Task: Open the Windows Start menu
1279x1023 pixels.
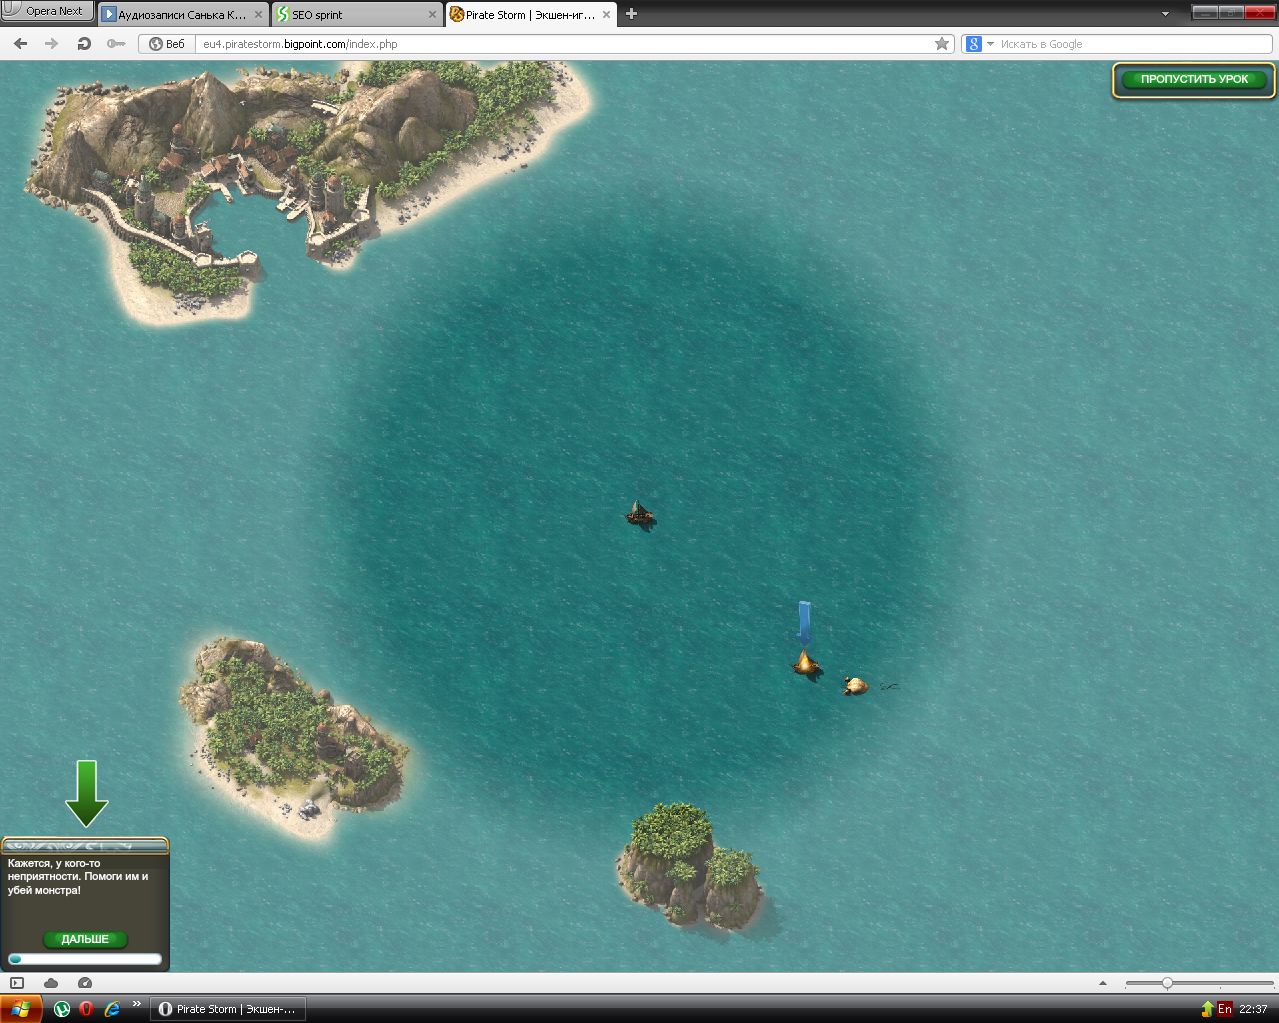Action: pos(21,1009)
